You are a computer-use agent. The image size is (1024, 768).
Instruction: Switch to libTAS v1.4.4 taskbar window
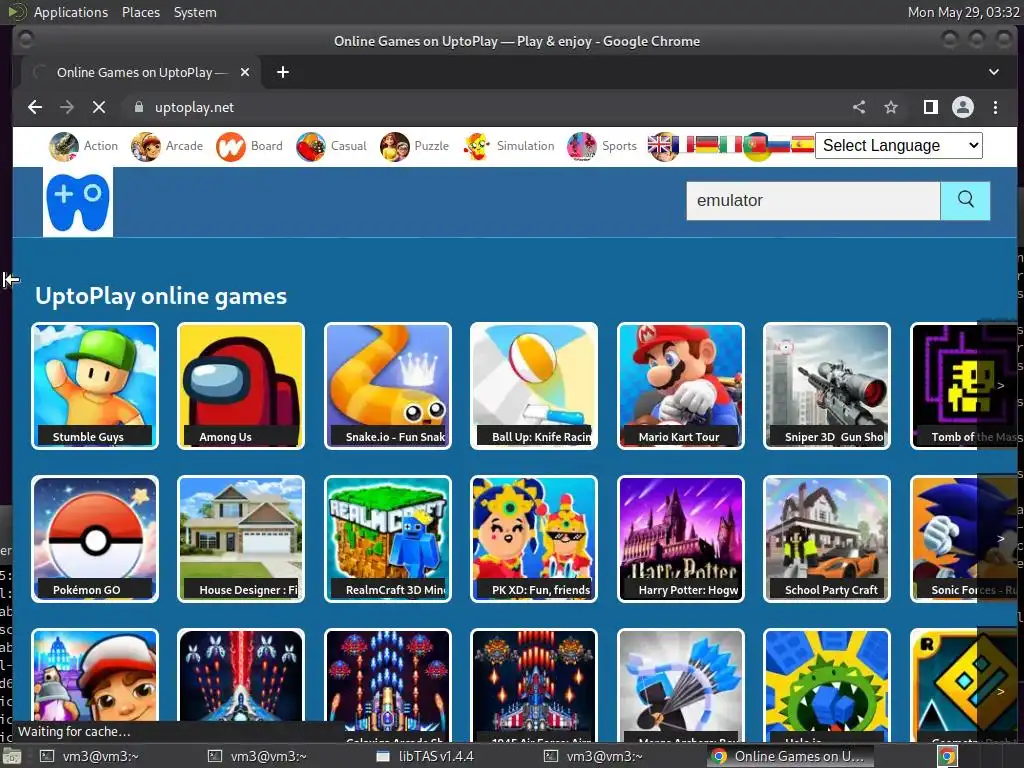(426, 756)
